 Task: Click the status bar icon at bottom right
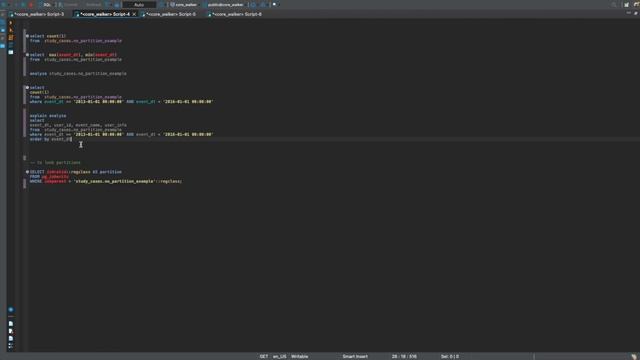tap(633, 356)
